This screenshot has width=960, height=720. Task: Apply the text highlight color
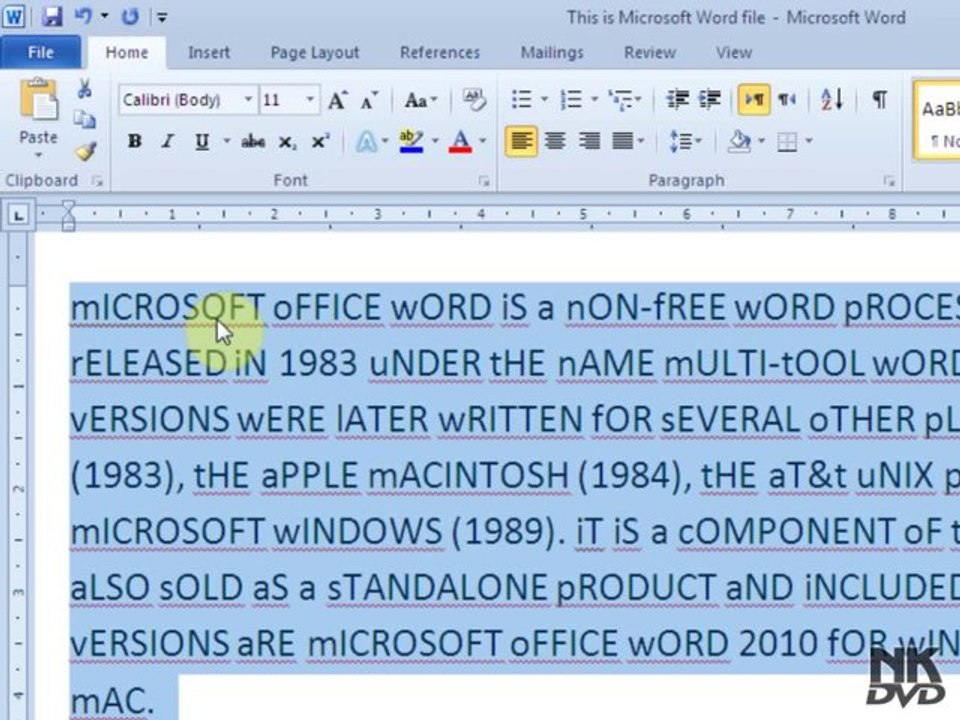click(411, 141)
